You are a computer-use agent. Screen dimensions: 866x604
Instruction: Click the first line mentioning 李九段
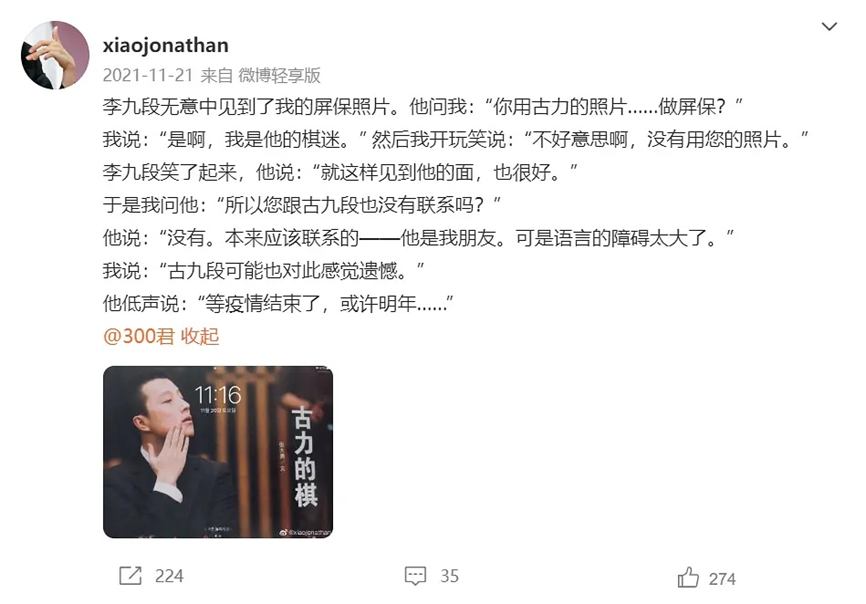pyautogui.click(x=423, y=106)
